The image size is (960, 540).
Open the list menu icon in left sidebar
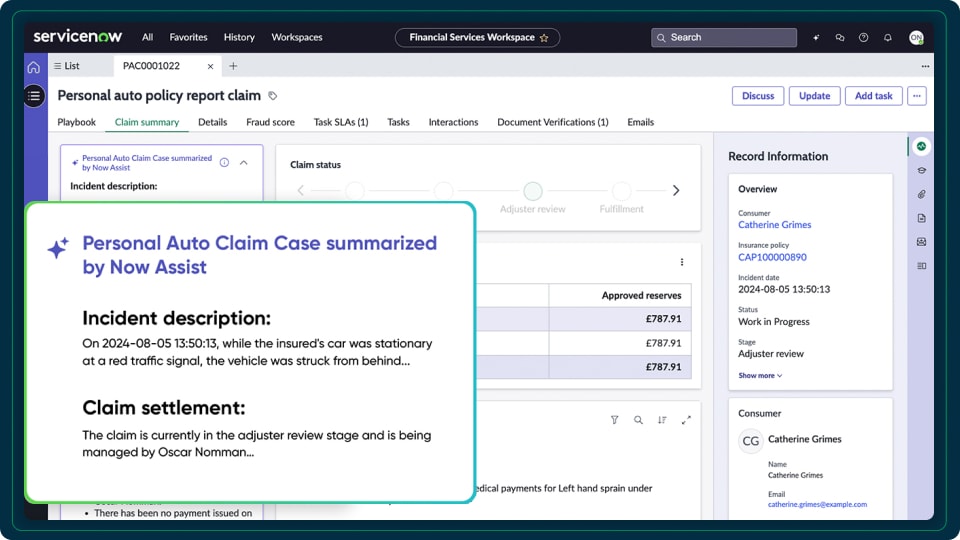coord(34,96)
